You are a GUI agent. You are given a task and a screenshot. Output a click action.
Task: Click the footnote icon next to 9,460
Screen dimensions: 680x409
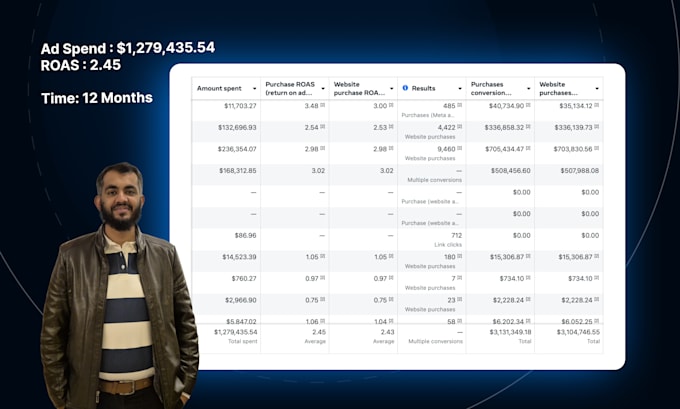click(x=460, y=148)
